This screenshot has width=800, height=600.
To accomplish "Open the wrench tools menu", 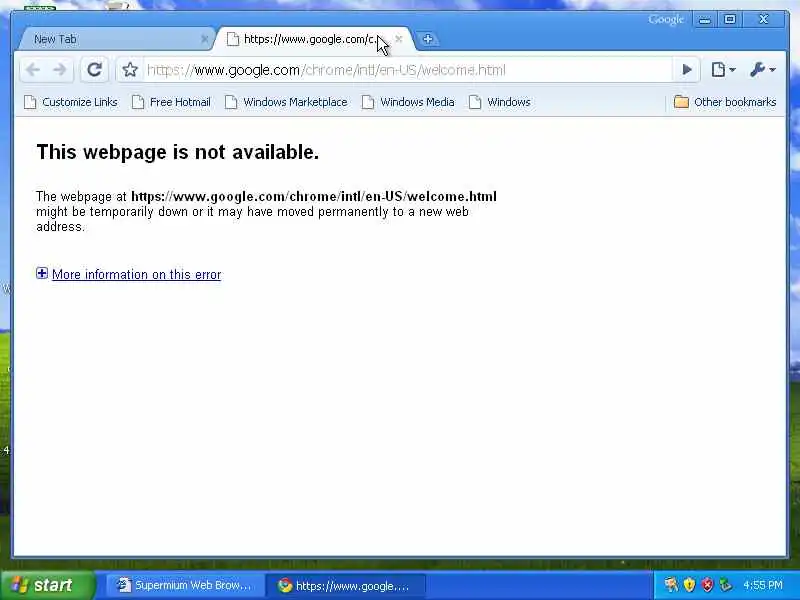I will [x=762, y=70].
